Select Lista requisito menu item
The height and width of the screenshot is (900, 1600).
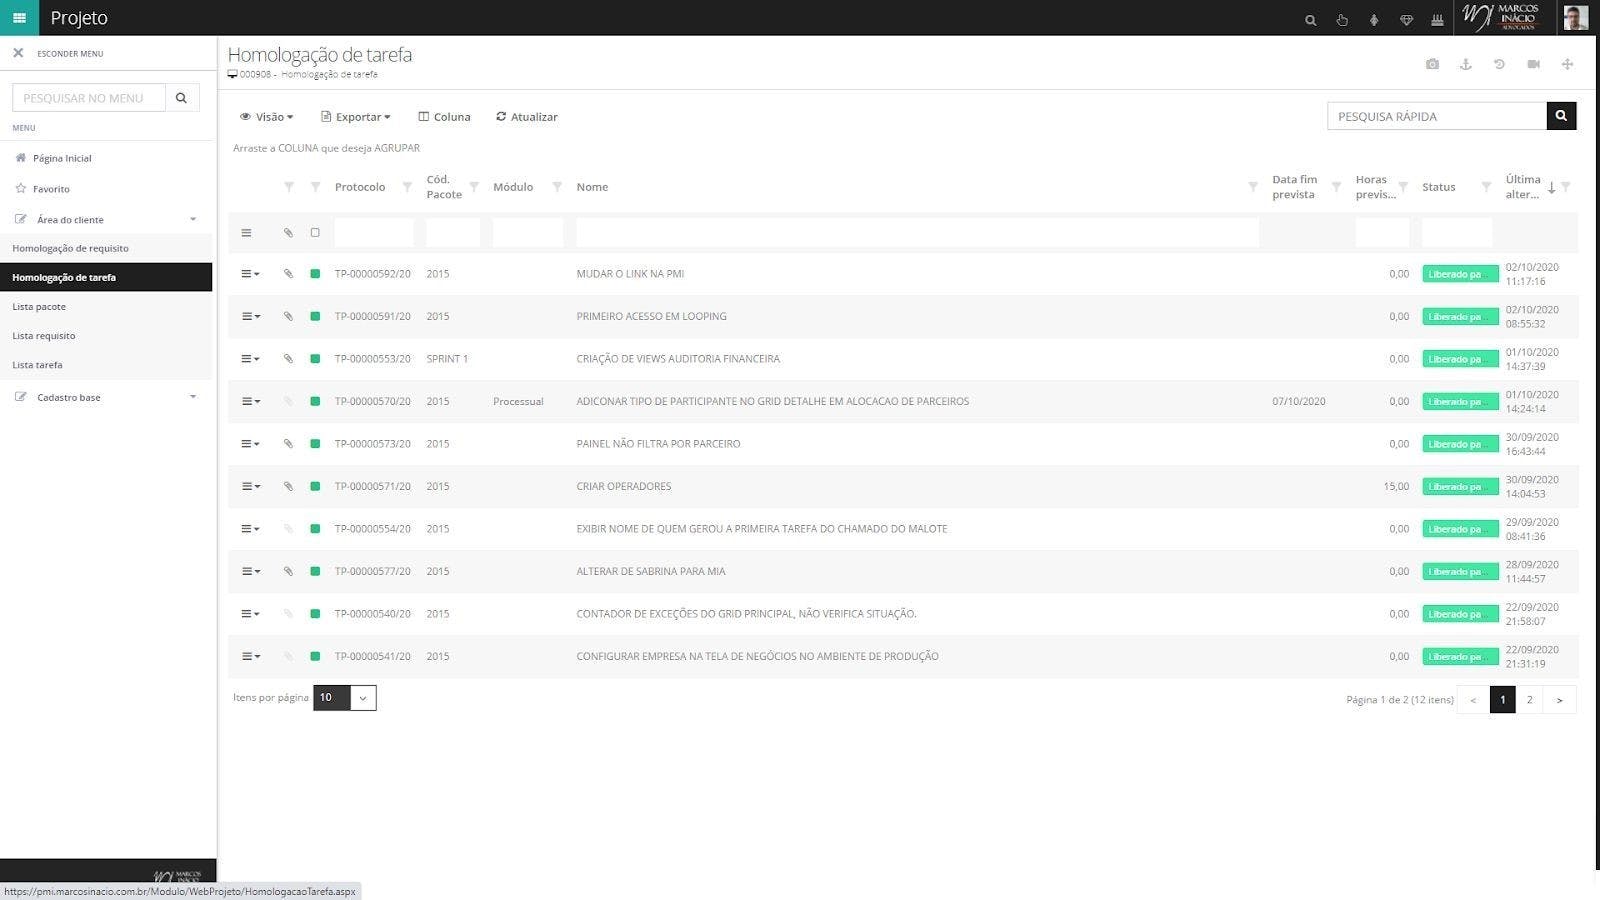pos(106,336)
